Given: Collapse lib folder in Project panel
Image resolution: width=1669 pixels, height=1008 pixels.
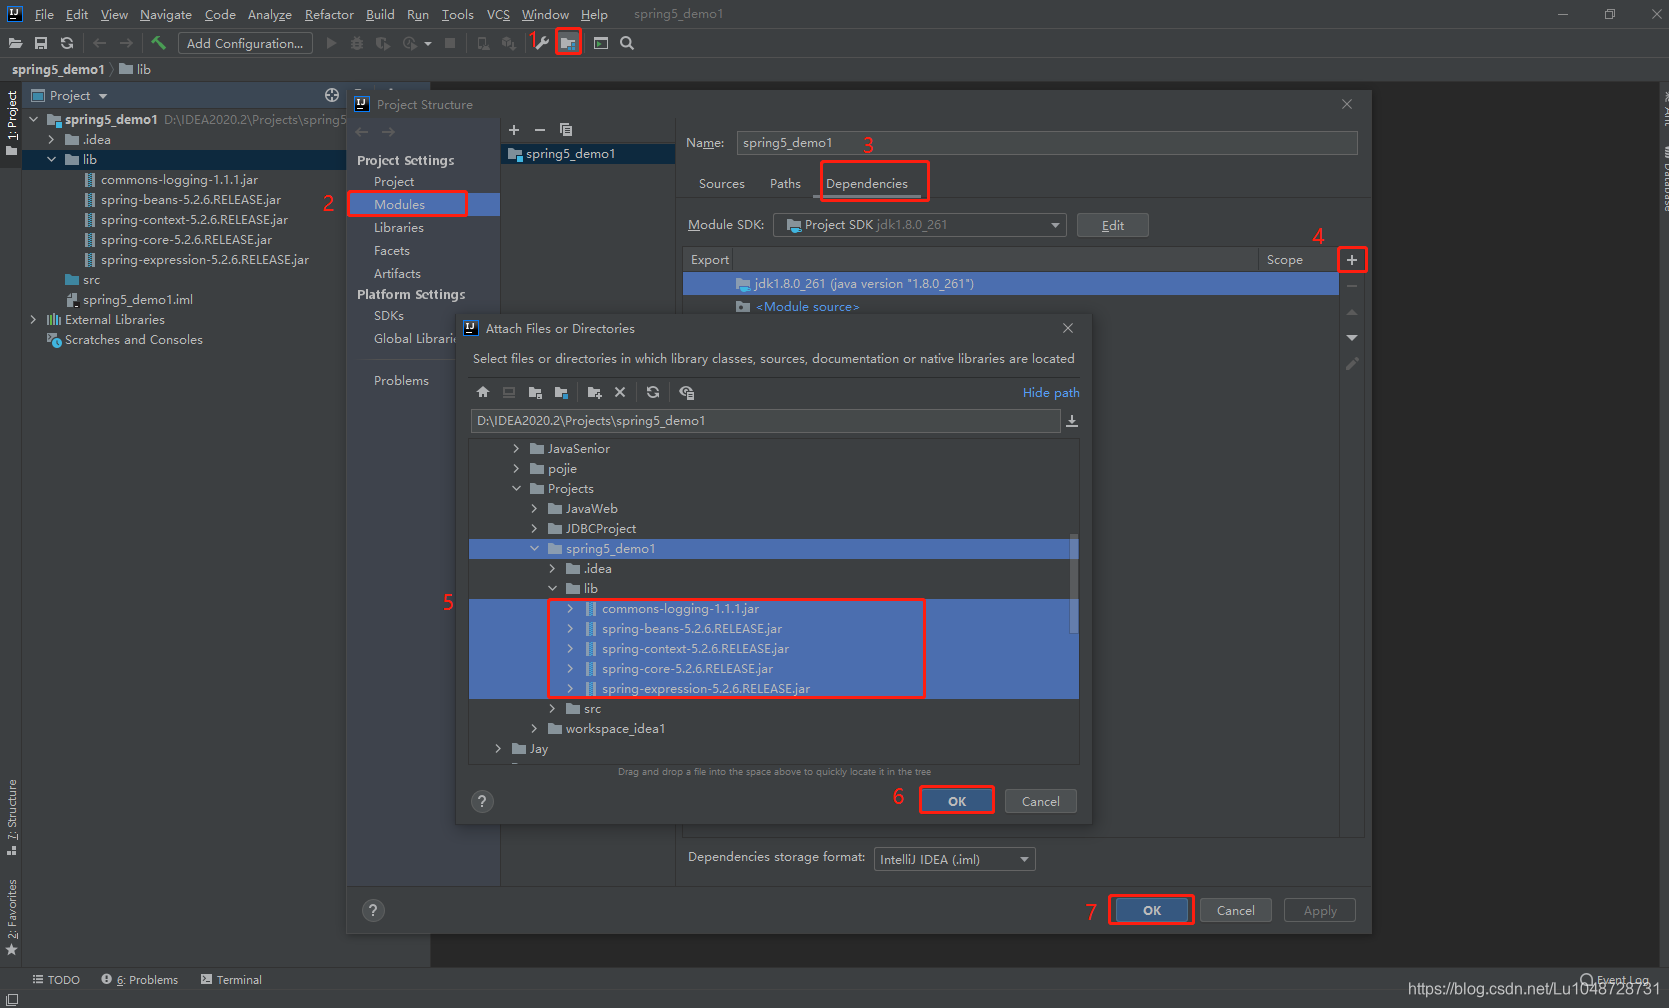Looking at the screenshot, I should 51,160.
